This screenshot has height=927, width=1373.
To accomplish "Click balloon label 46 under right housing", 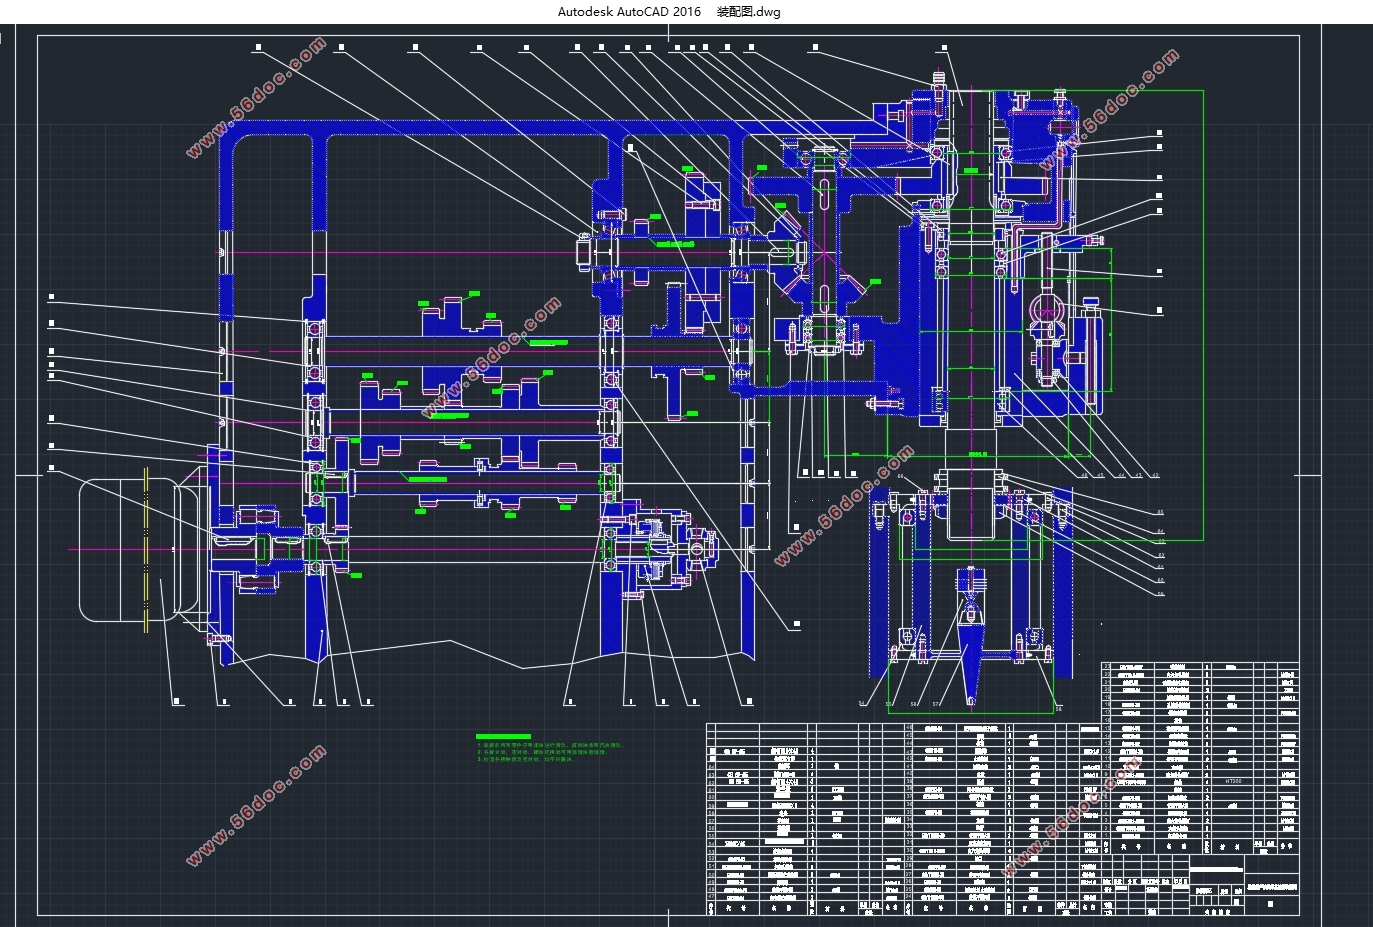I will click(1082, 476).
